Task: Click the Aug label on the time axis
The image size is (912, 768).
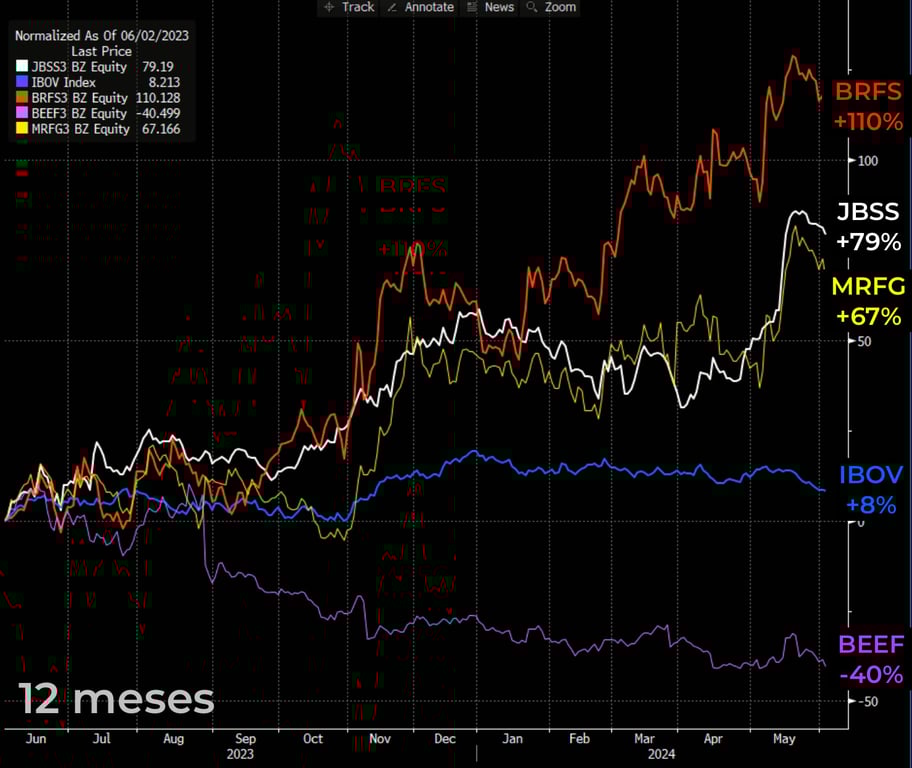Action: (x=173, y=739)
